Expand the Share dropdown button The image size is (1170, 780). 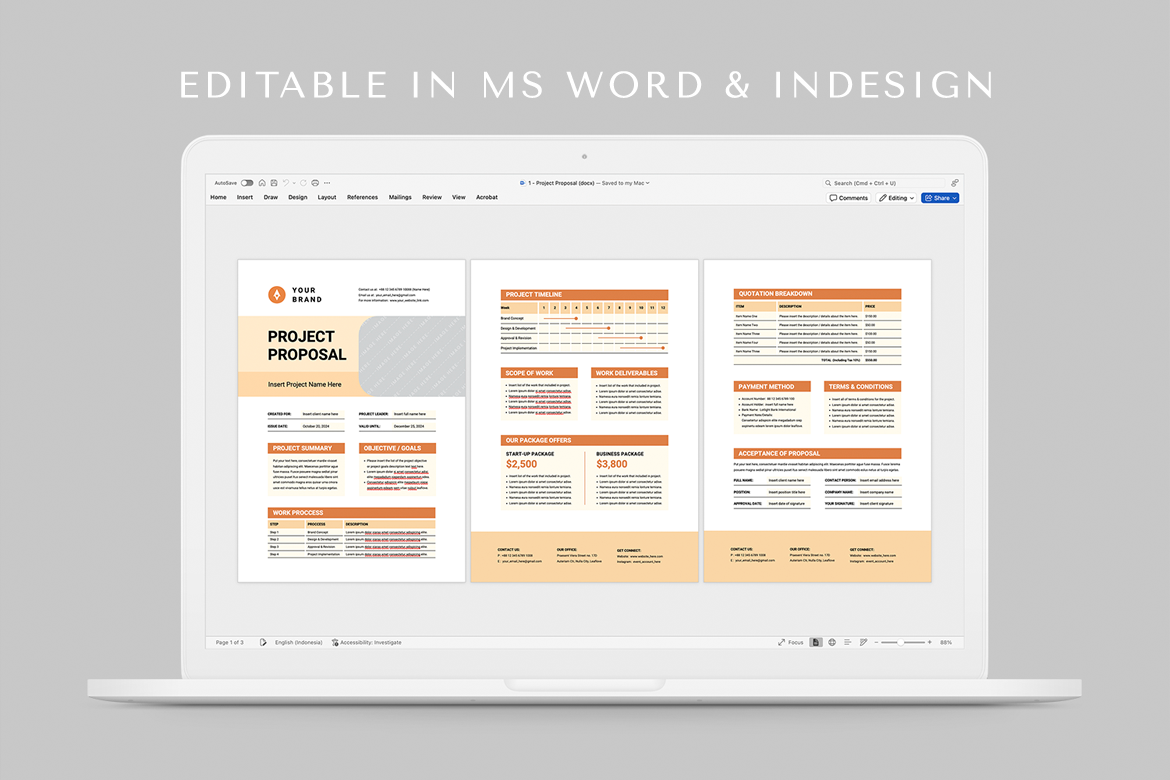pos(940,198)
